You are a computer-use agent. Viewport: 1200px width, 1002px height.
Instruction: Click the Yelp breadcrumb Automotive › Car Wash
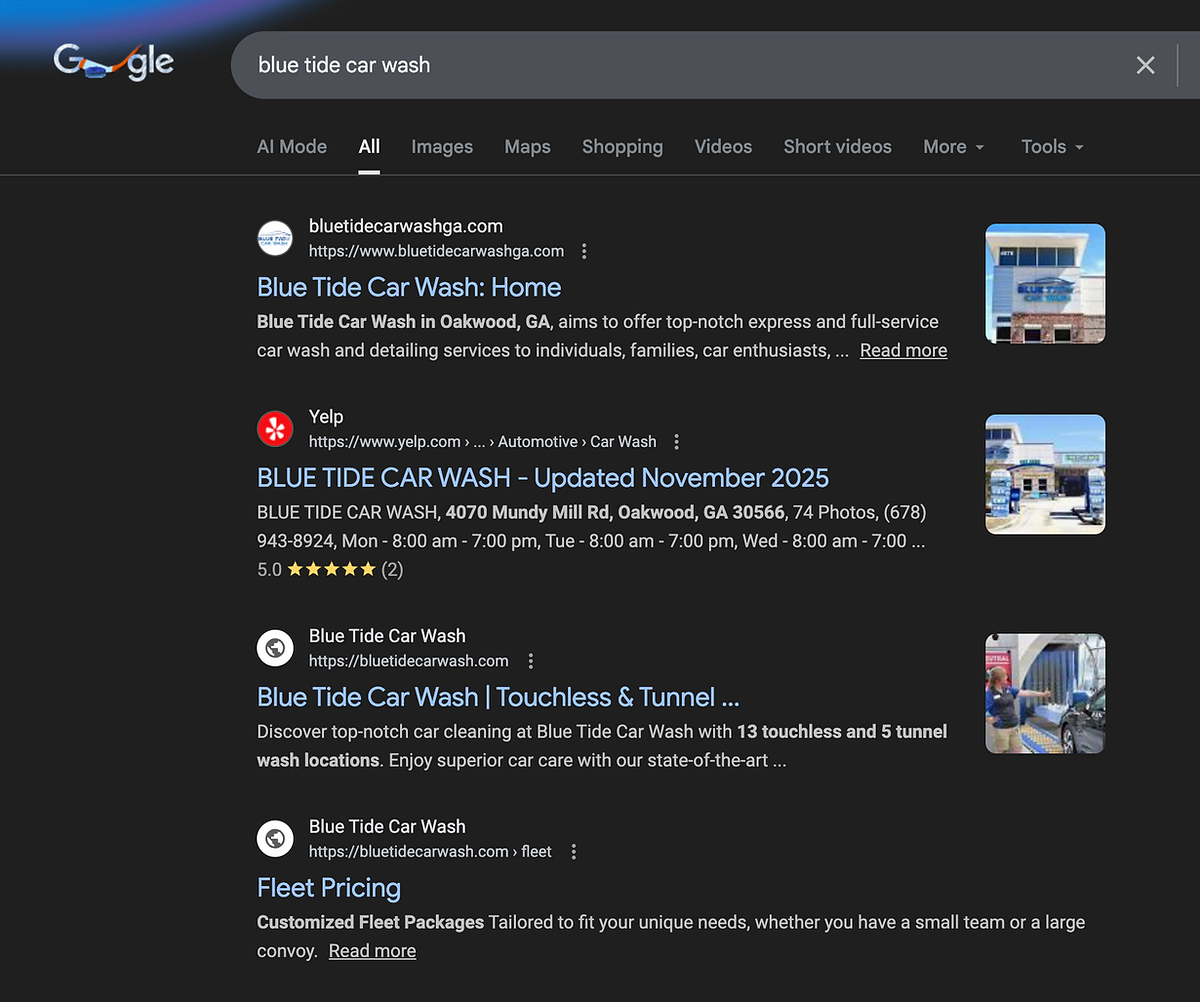[x=577, y=442]
